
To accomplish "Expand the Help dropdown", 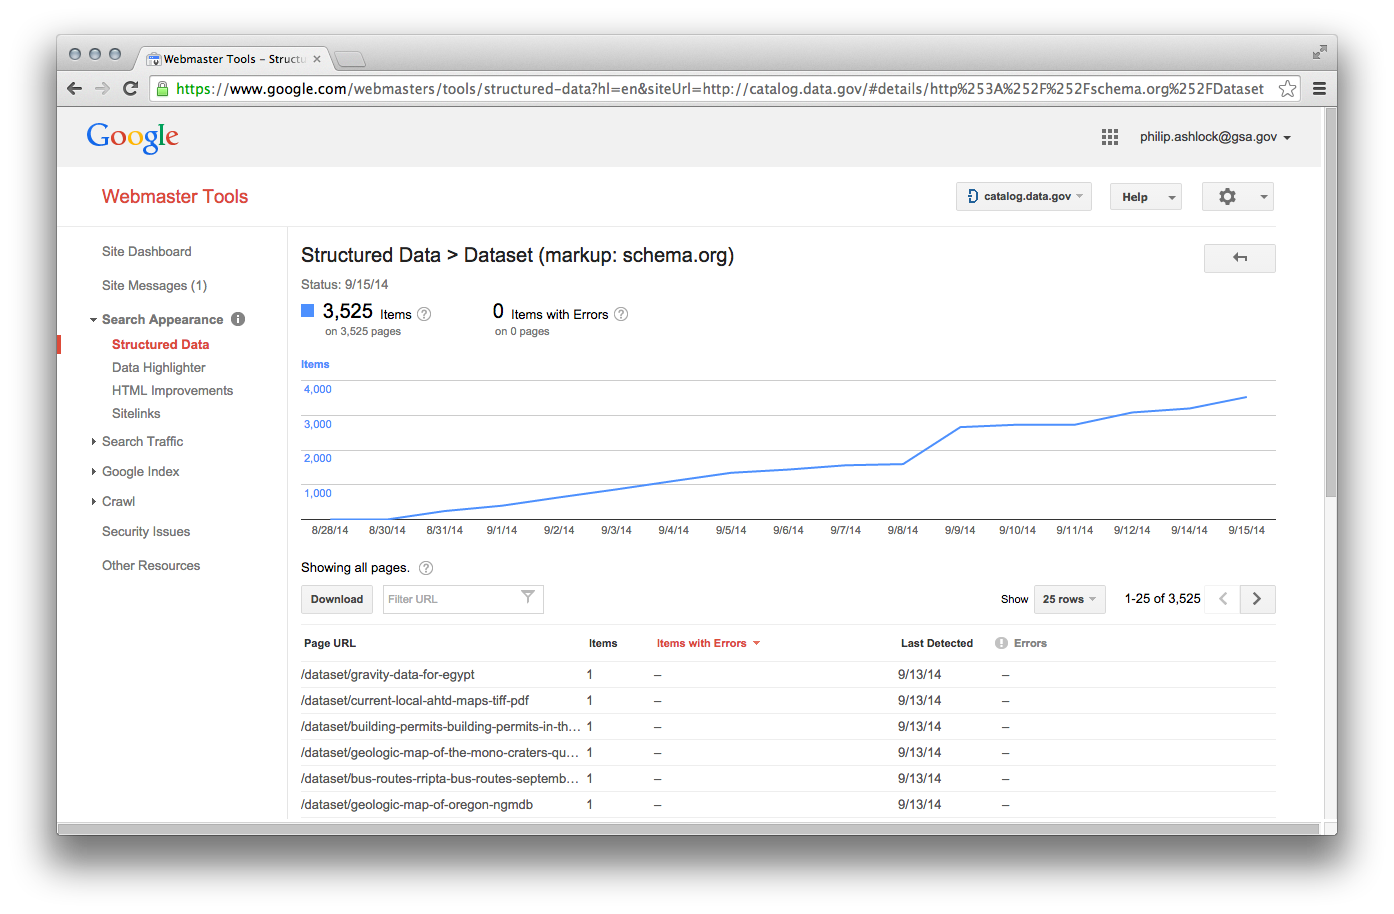I will click(1146, 197).
